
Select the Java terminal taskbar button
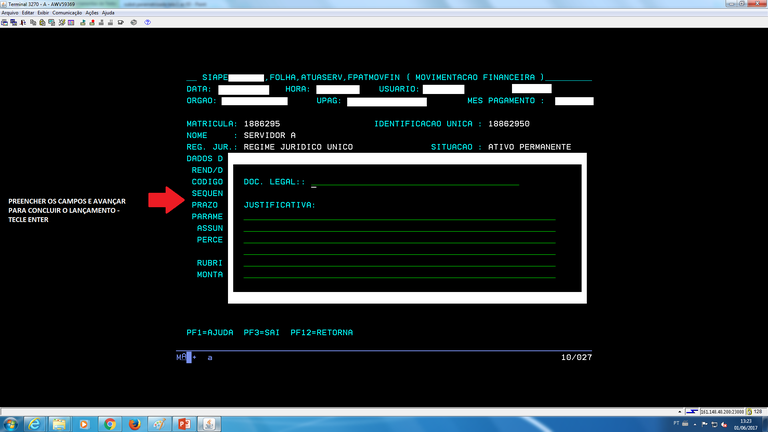[x=209, y=424]
